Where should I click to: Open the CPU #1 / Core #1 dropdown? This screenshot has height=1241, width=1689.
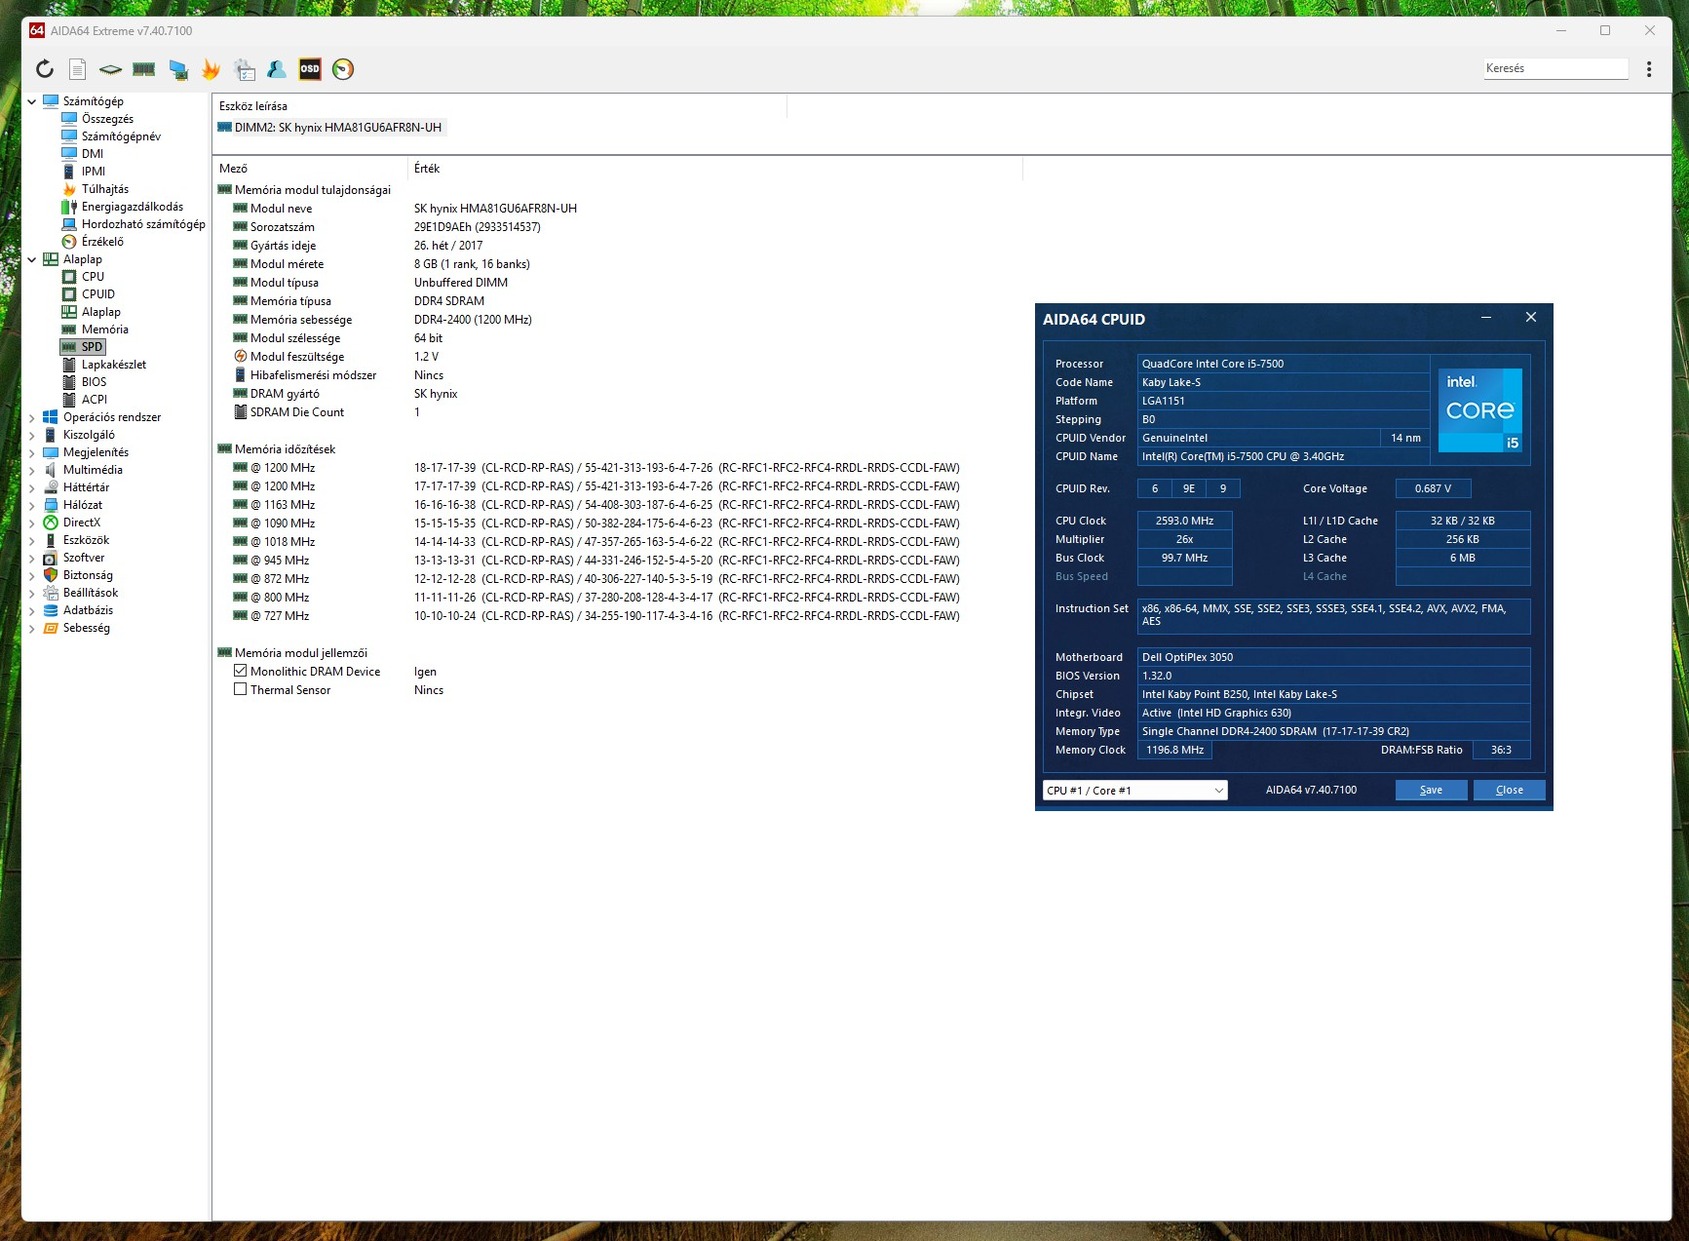coord(1135,790)
